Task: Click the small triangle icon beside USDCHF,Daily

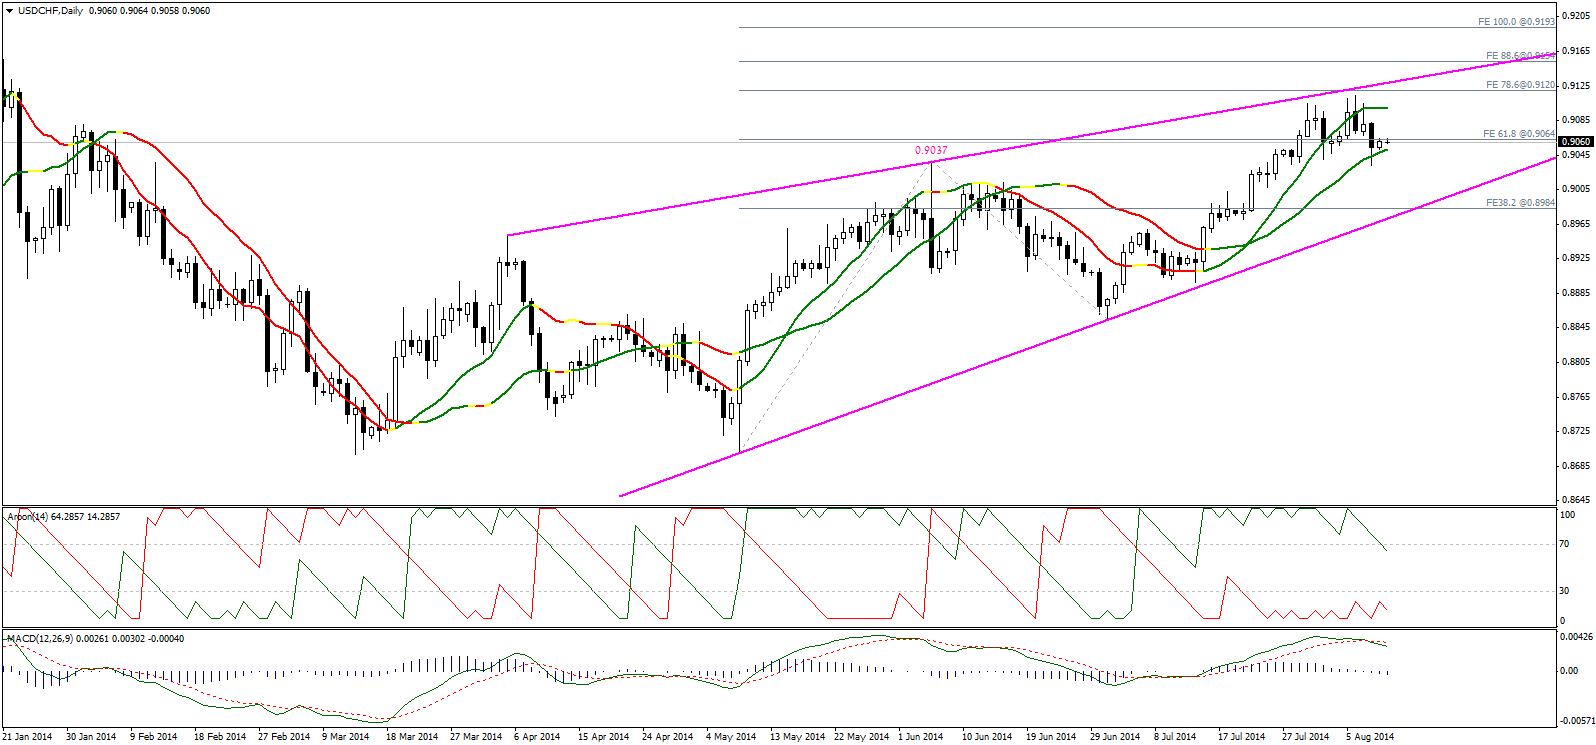Action: click(9, 10)
